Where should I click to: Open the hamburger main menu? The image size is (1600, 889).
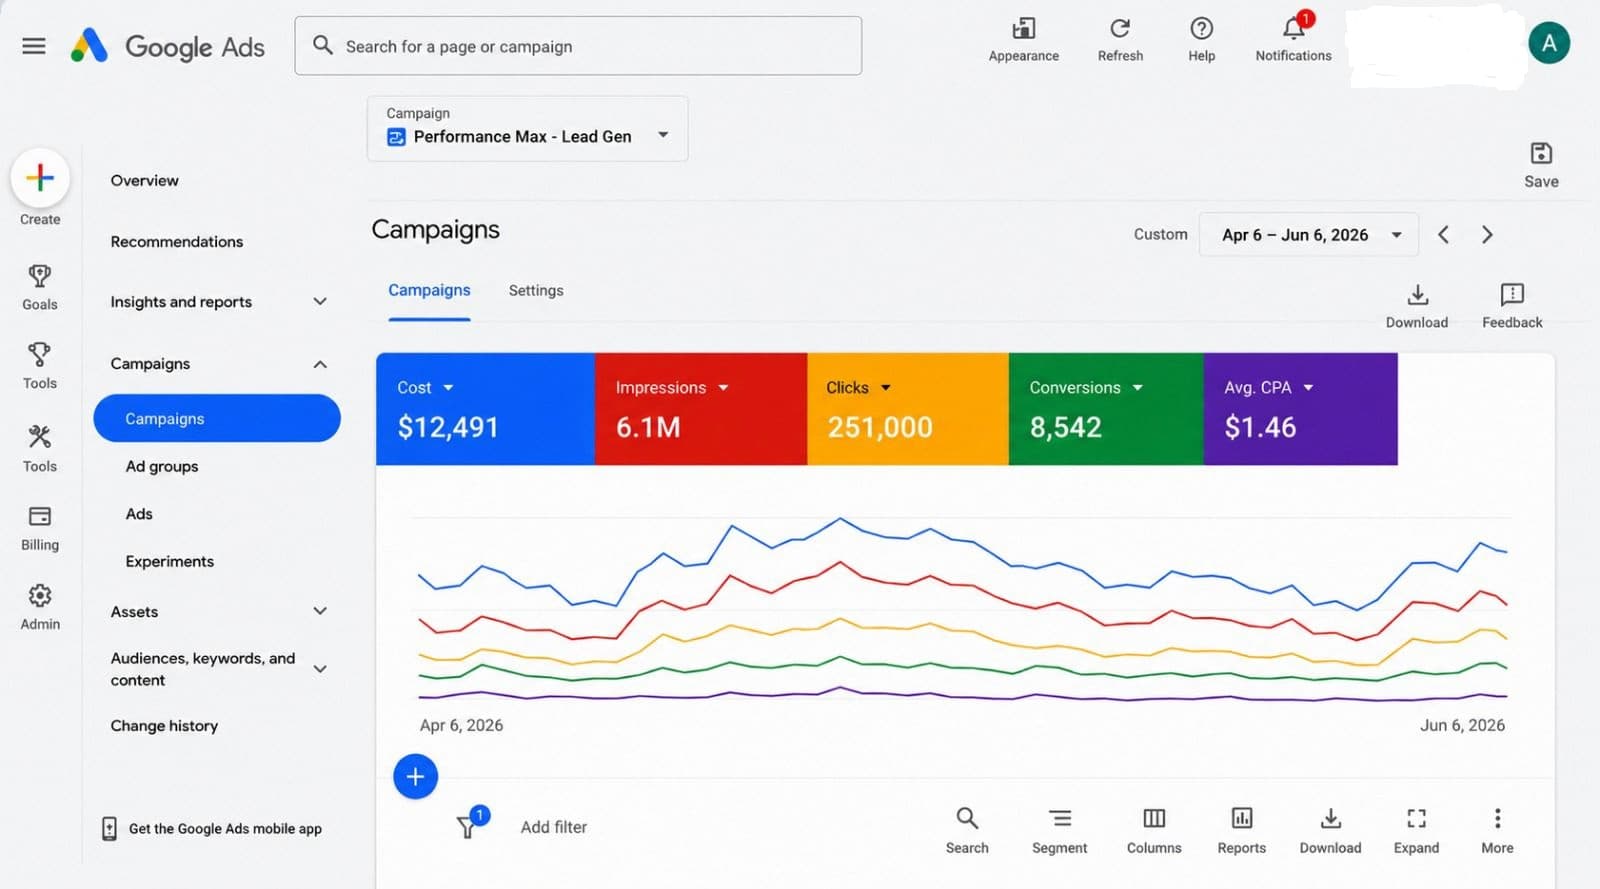(x=34, y=46)
